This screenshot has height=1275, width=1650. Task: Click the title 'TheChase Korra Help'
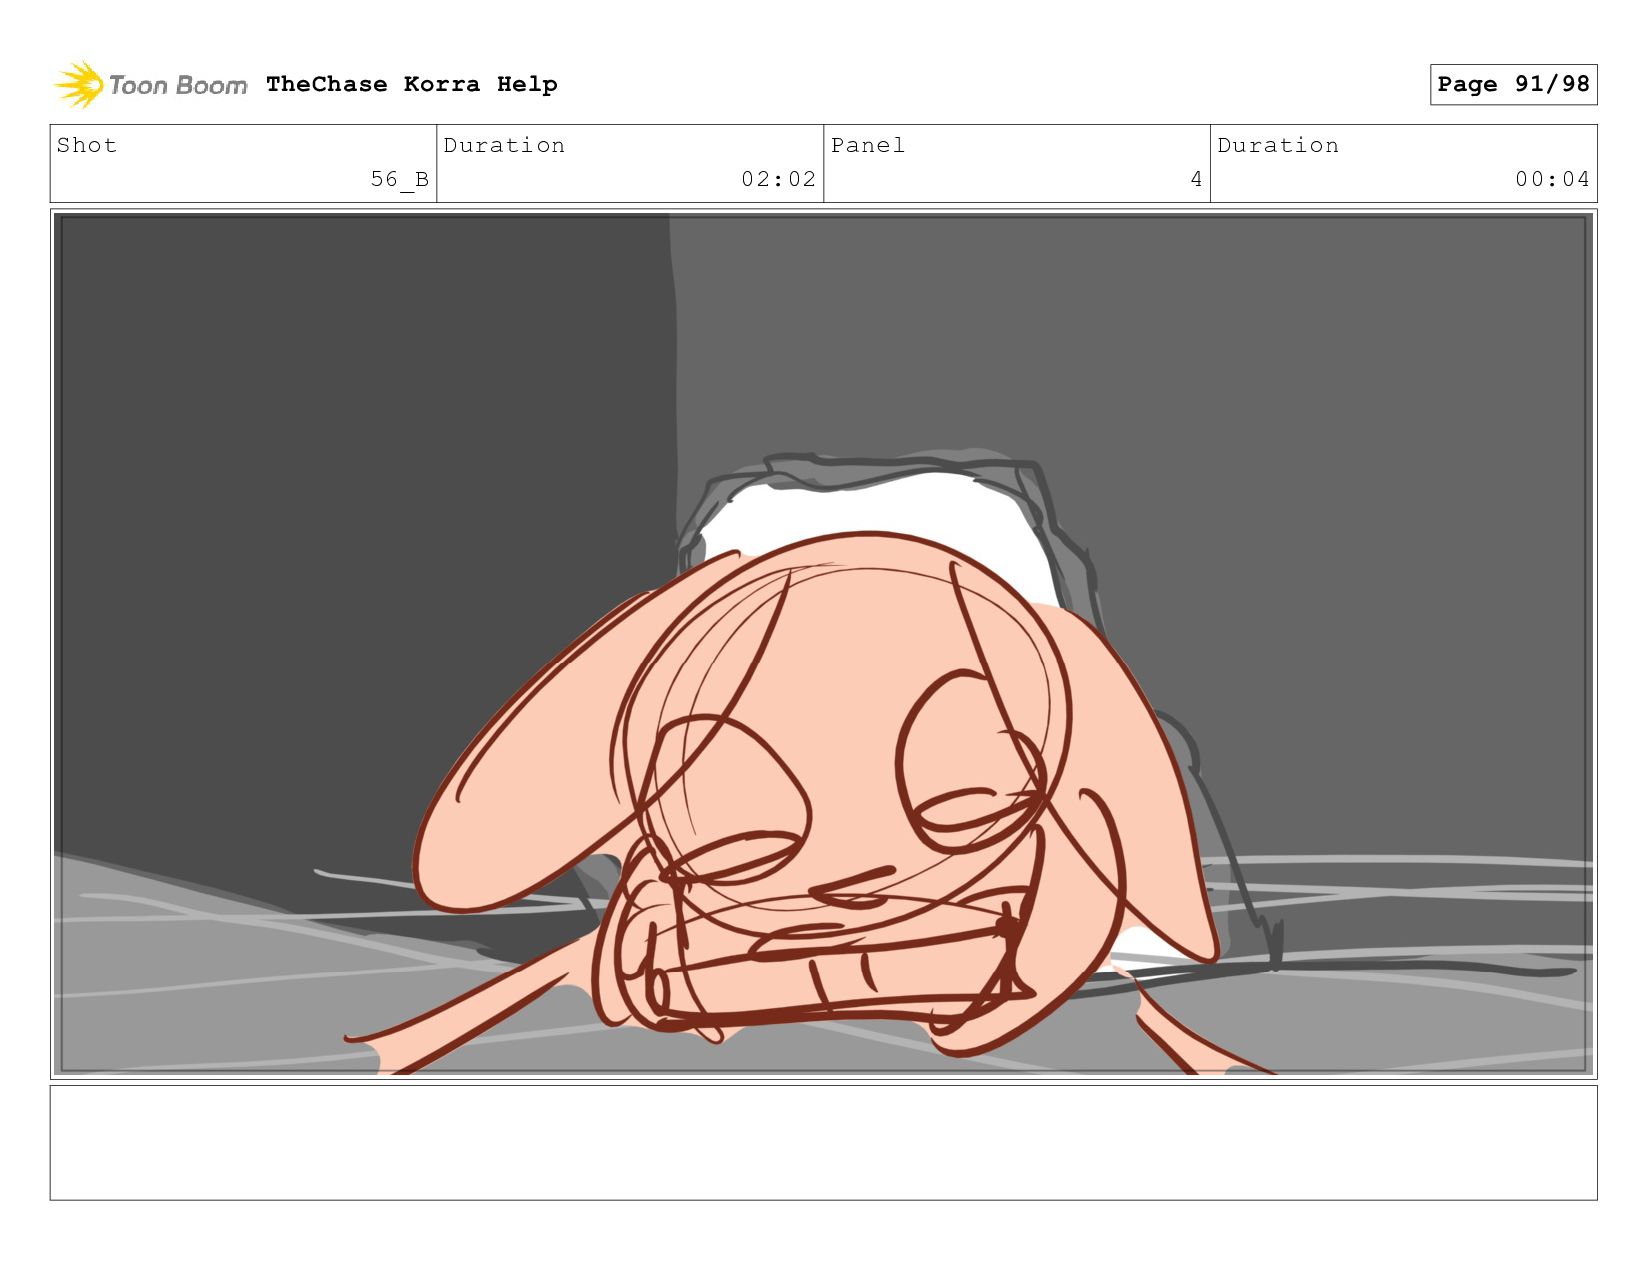click(412, 85)
